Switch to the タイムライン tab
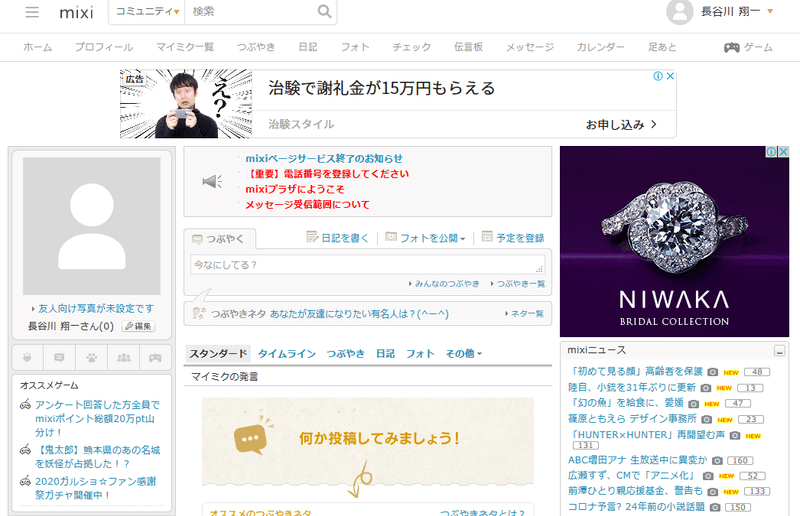 coord(287,354)
